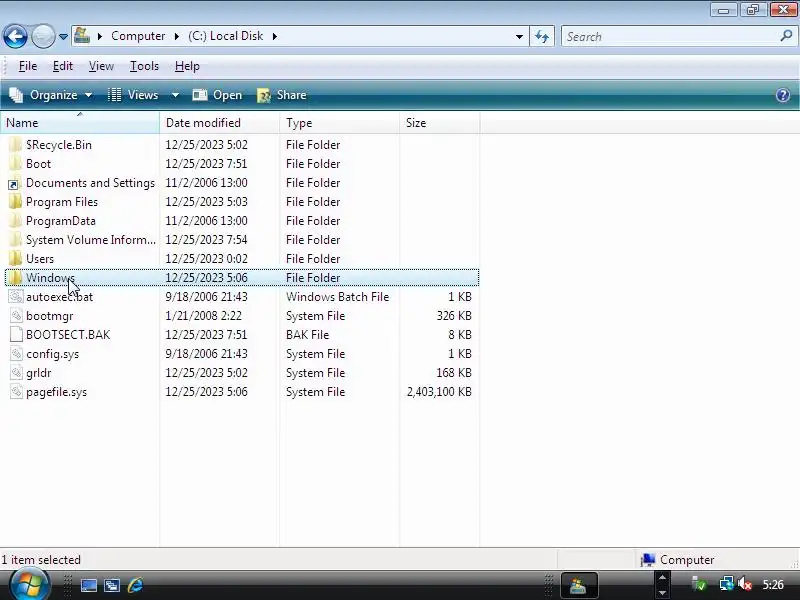Select the ProgramData folder icon
This screenshot has width=800, height=600.
tap(15, 221)
